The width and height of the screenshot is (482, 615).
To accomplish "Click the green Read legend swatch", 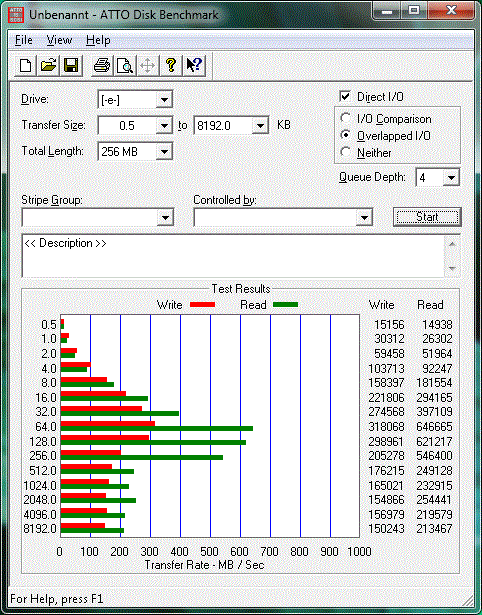I will coord(286,305).
